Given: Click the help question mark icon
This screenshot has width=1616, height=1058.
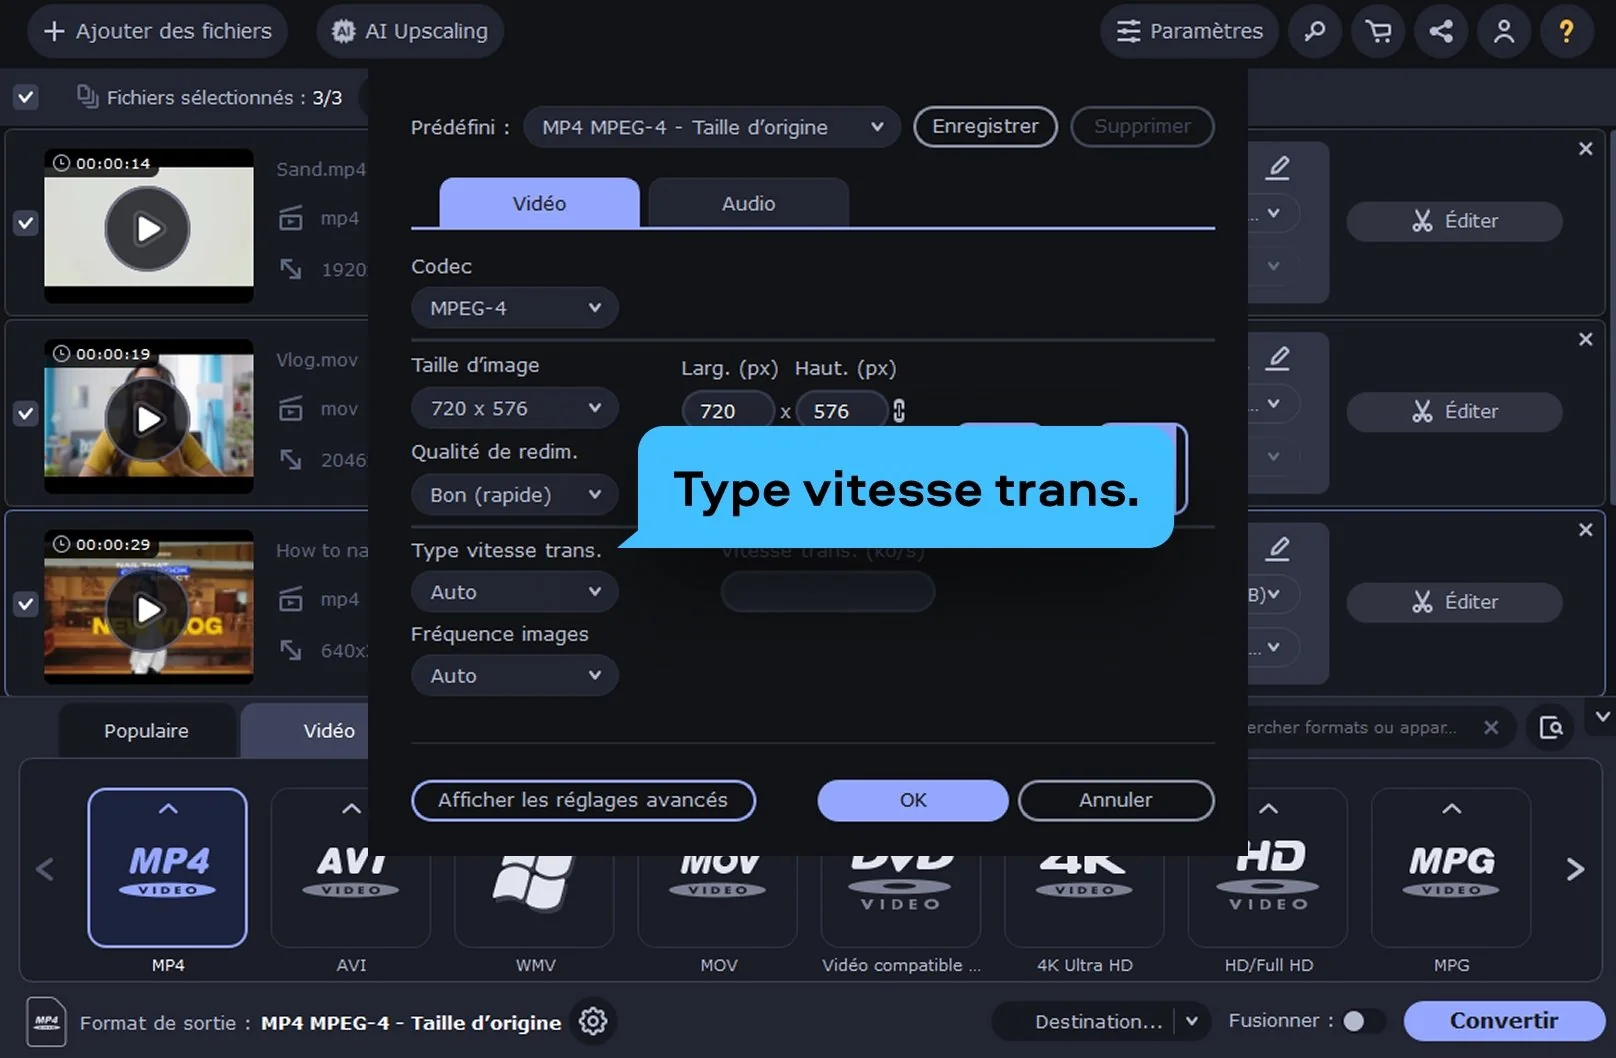Looking at the screenshot, I should (1566, 31).
